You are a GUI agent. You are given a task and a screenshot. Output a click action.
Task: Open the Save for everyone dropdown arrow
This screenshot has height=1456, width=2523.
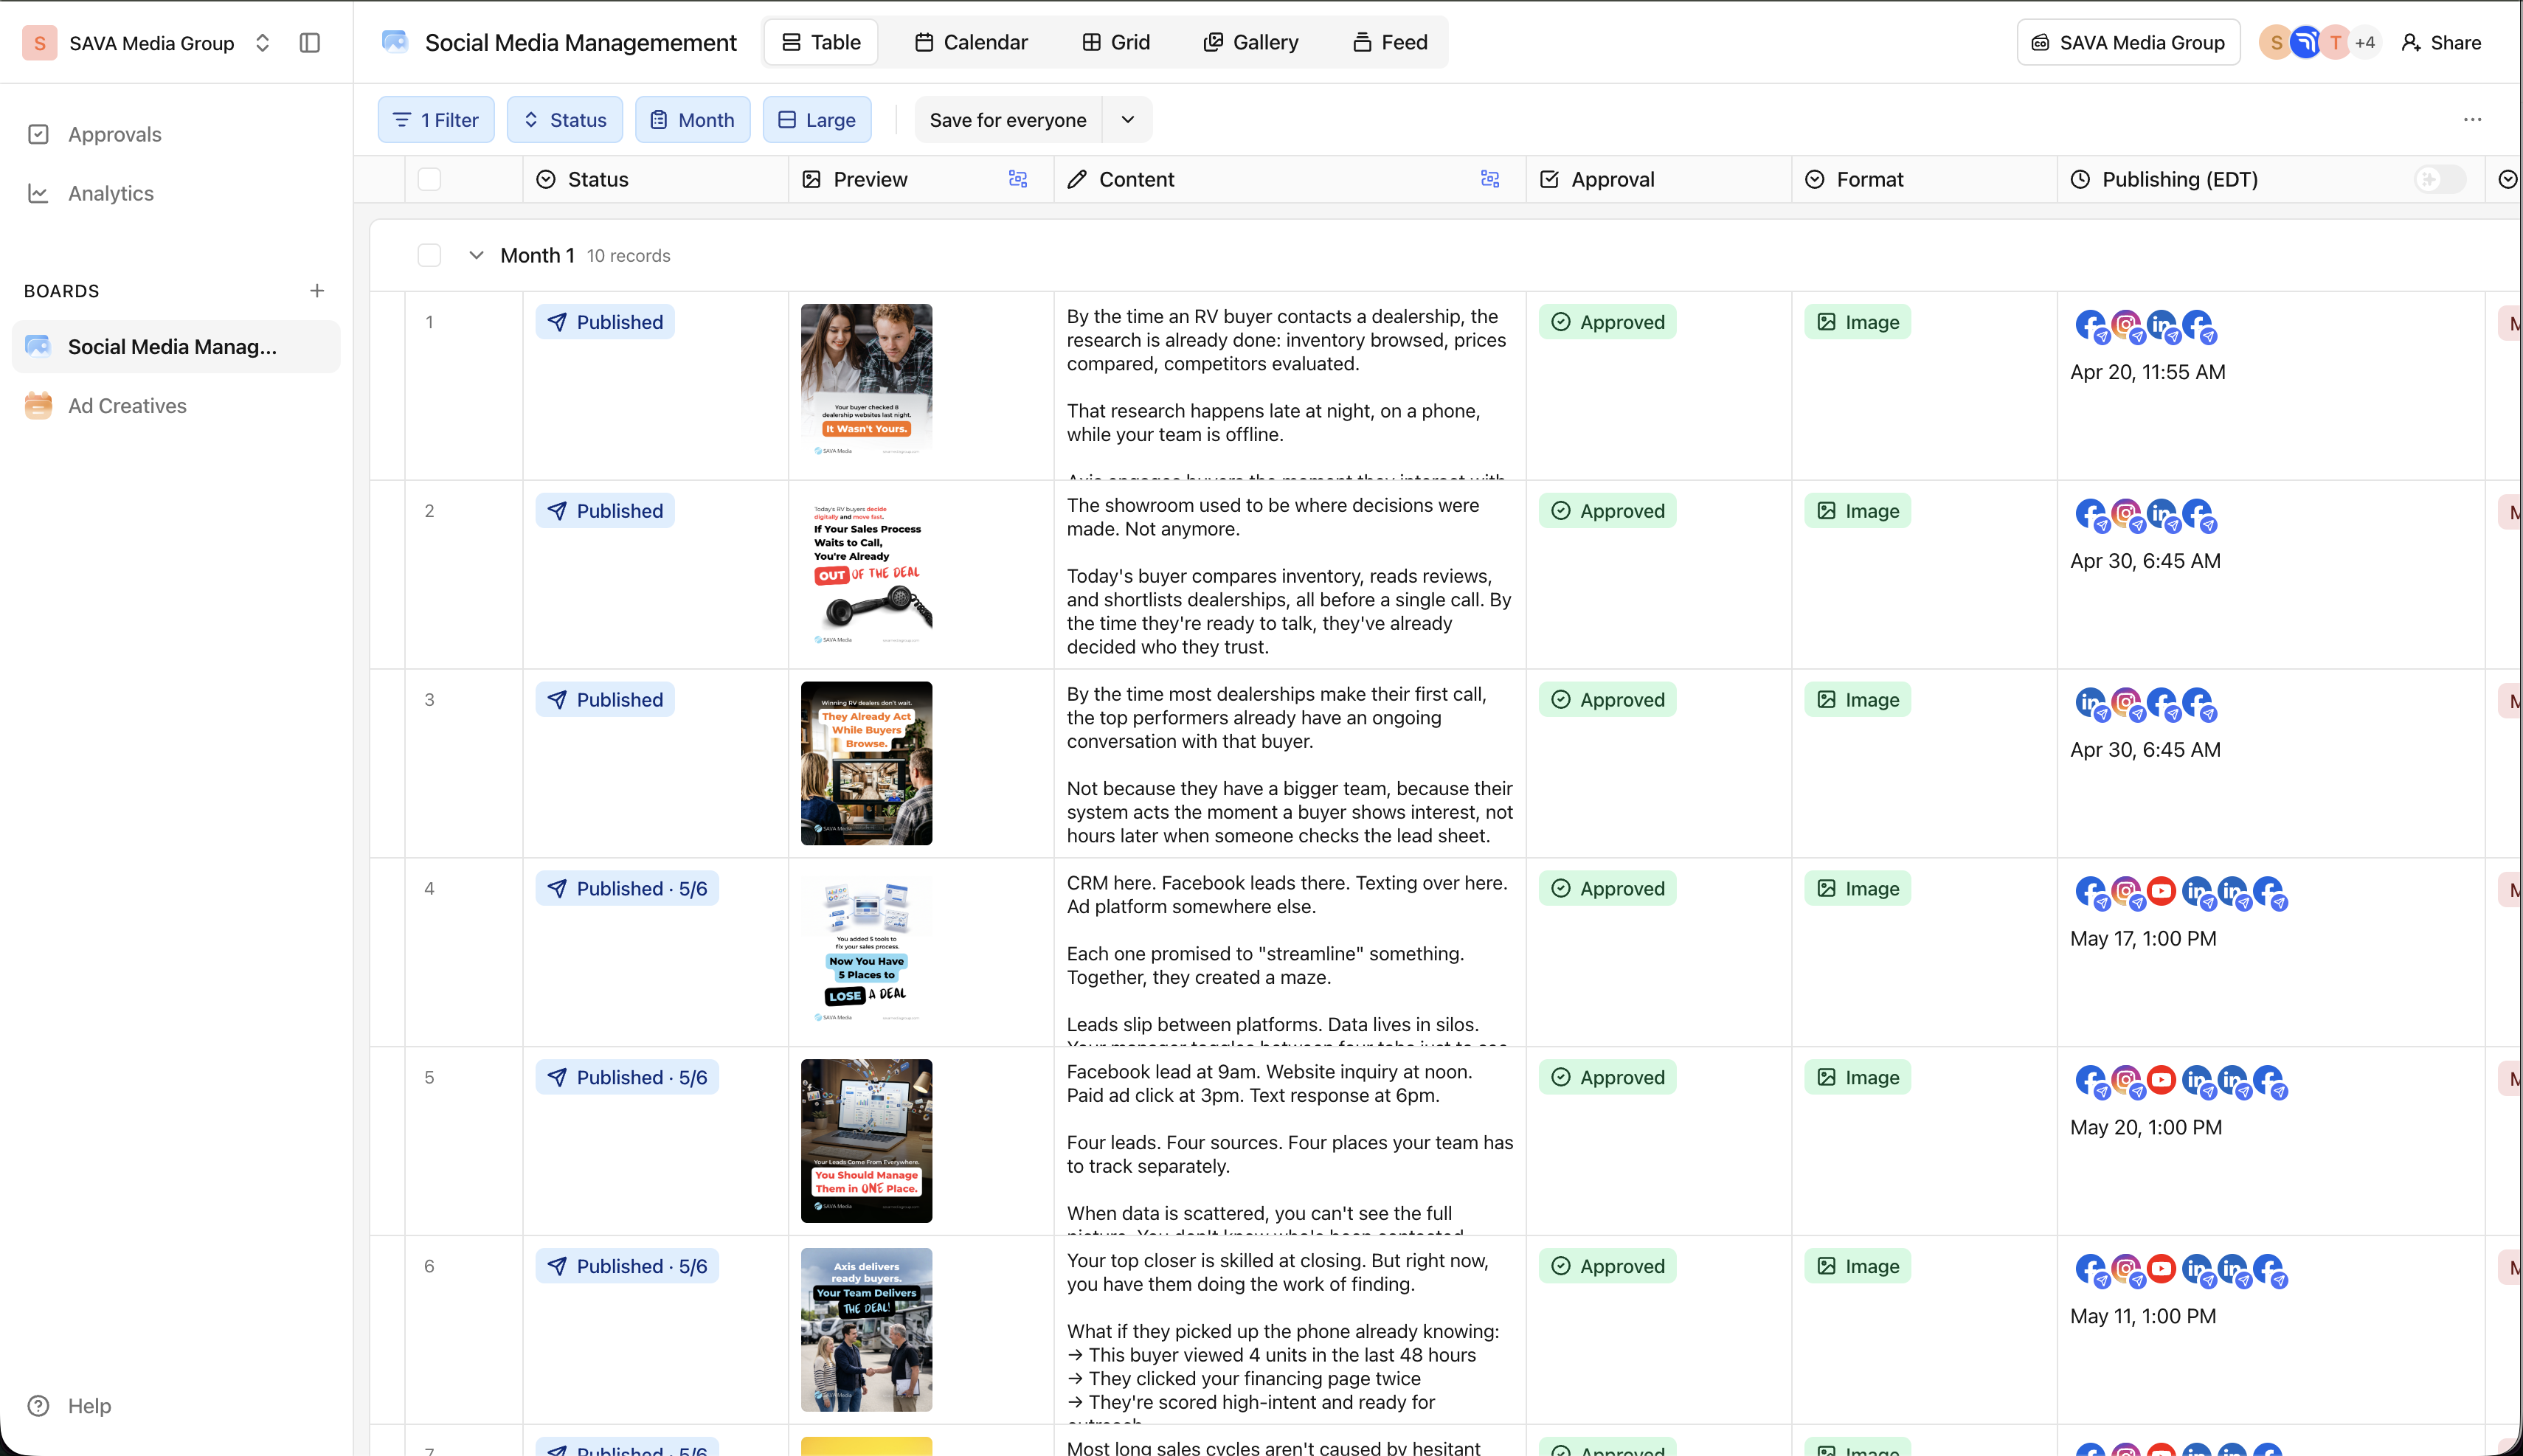click(1127, 120)
